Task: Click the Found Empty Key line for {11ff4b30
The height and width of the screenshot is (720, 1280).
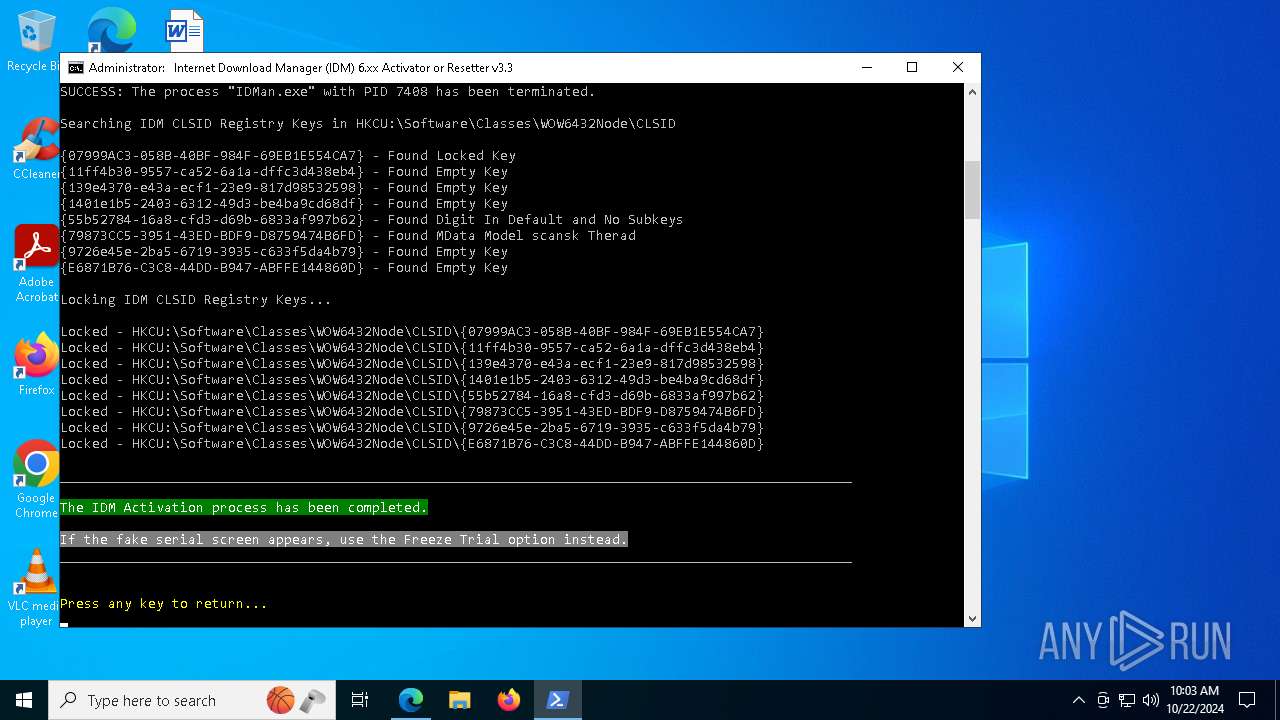Action: point(284,172)
